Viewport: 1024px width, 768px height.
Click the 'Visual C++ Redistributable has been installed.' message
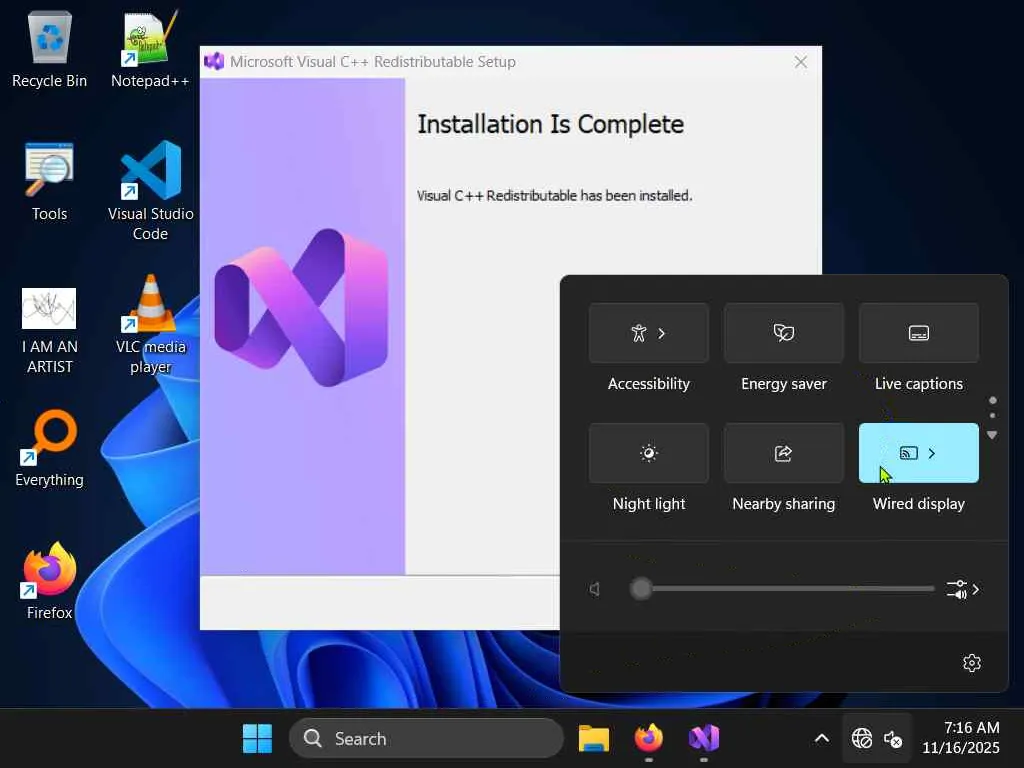coord(554,195)
